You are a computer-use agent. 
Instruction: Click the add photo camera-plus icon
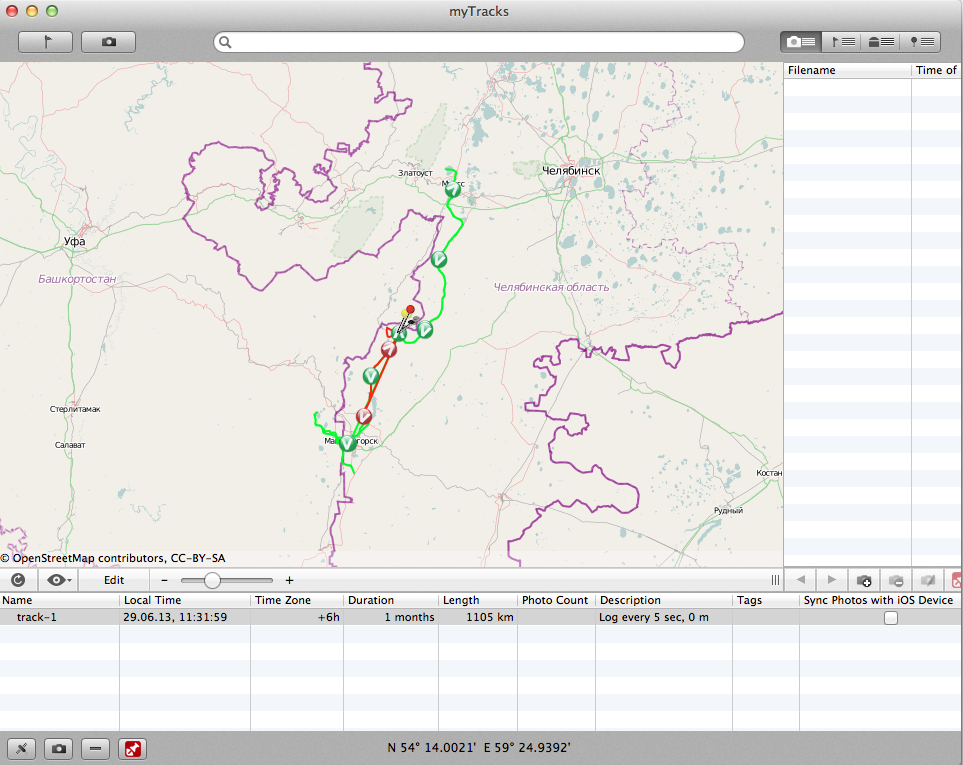click(x=864, y=580)
